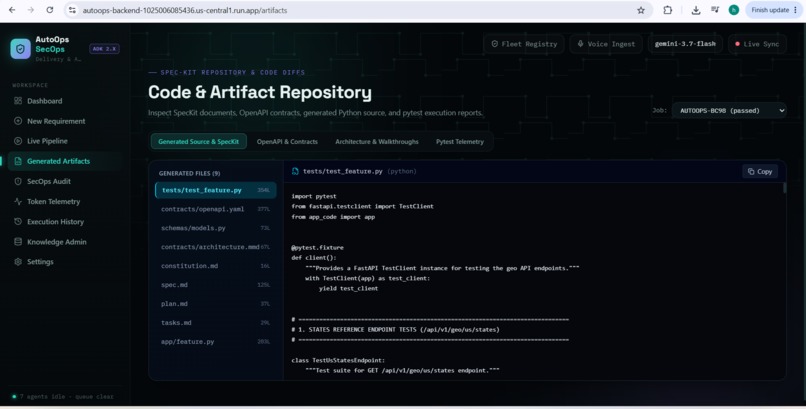Select spec.md file
The width and height of the screenshot is (806, 409).
(215, 285)
